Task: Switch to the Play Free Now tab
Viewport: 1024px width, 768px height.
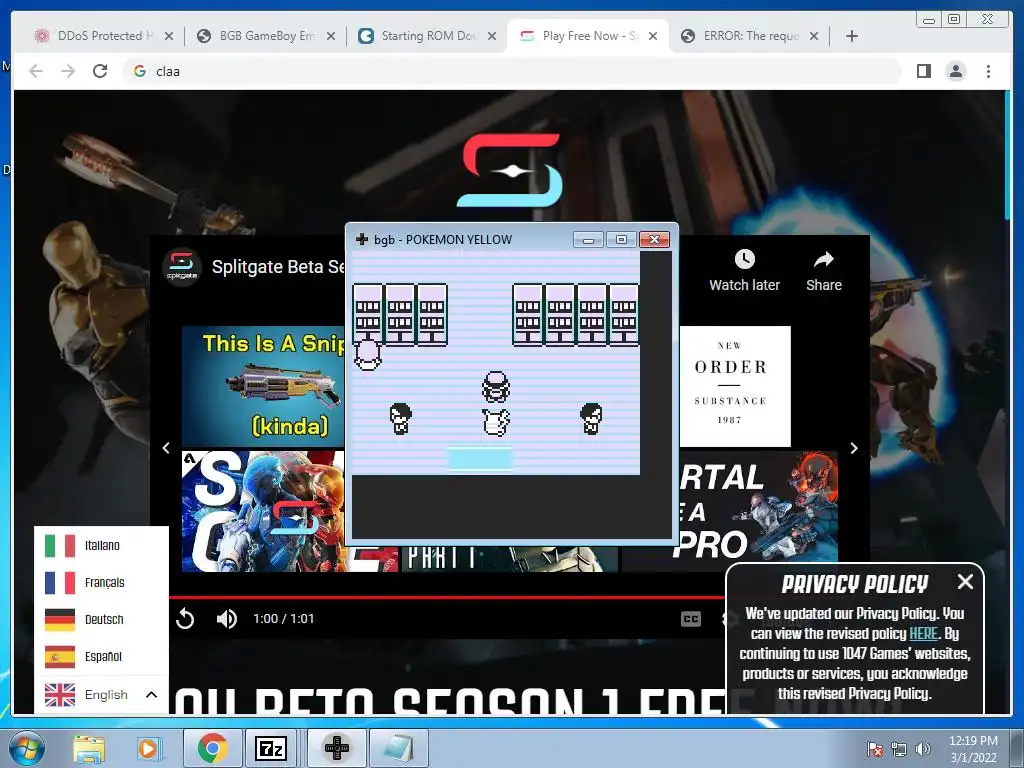Action: (588, 36)
